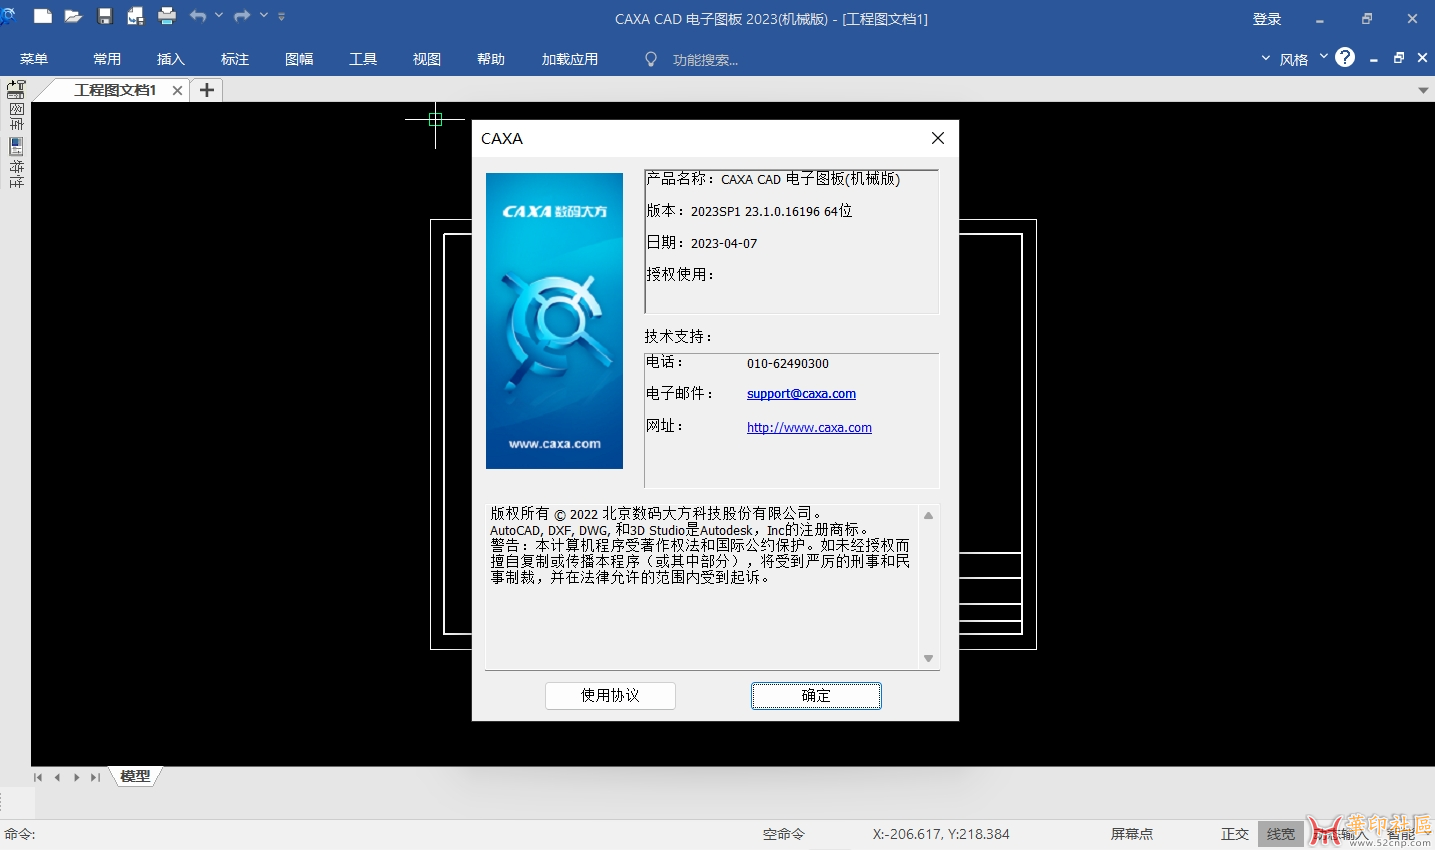Click the lightbulb icon beside function search
This screenshot has height=850, width=1435.
(x=651, y=60)
